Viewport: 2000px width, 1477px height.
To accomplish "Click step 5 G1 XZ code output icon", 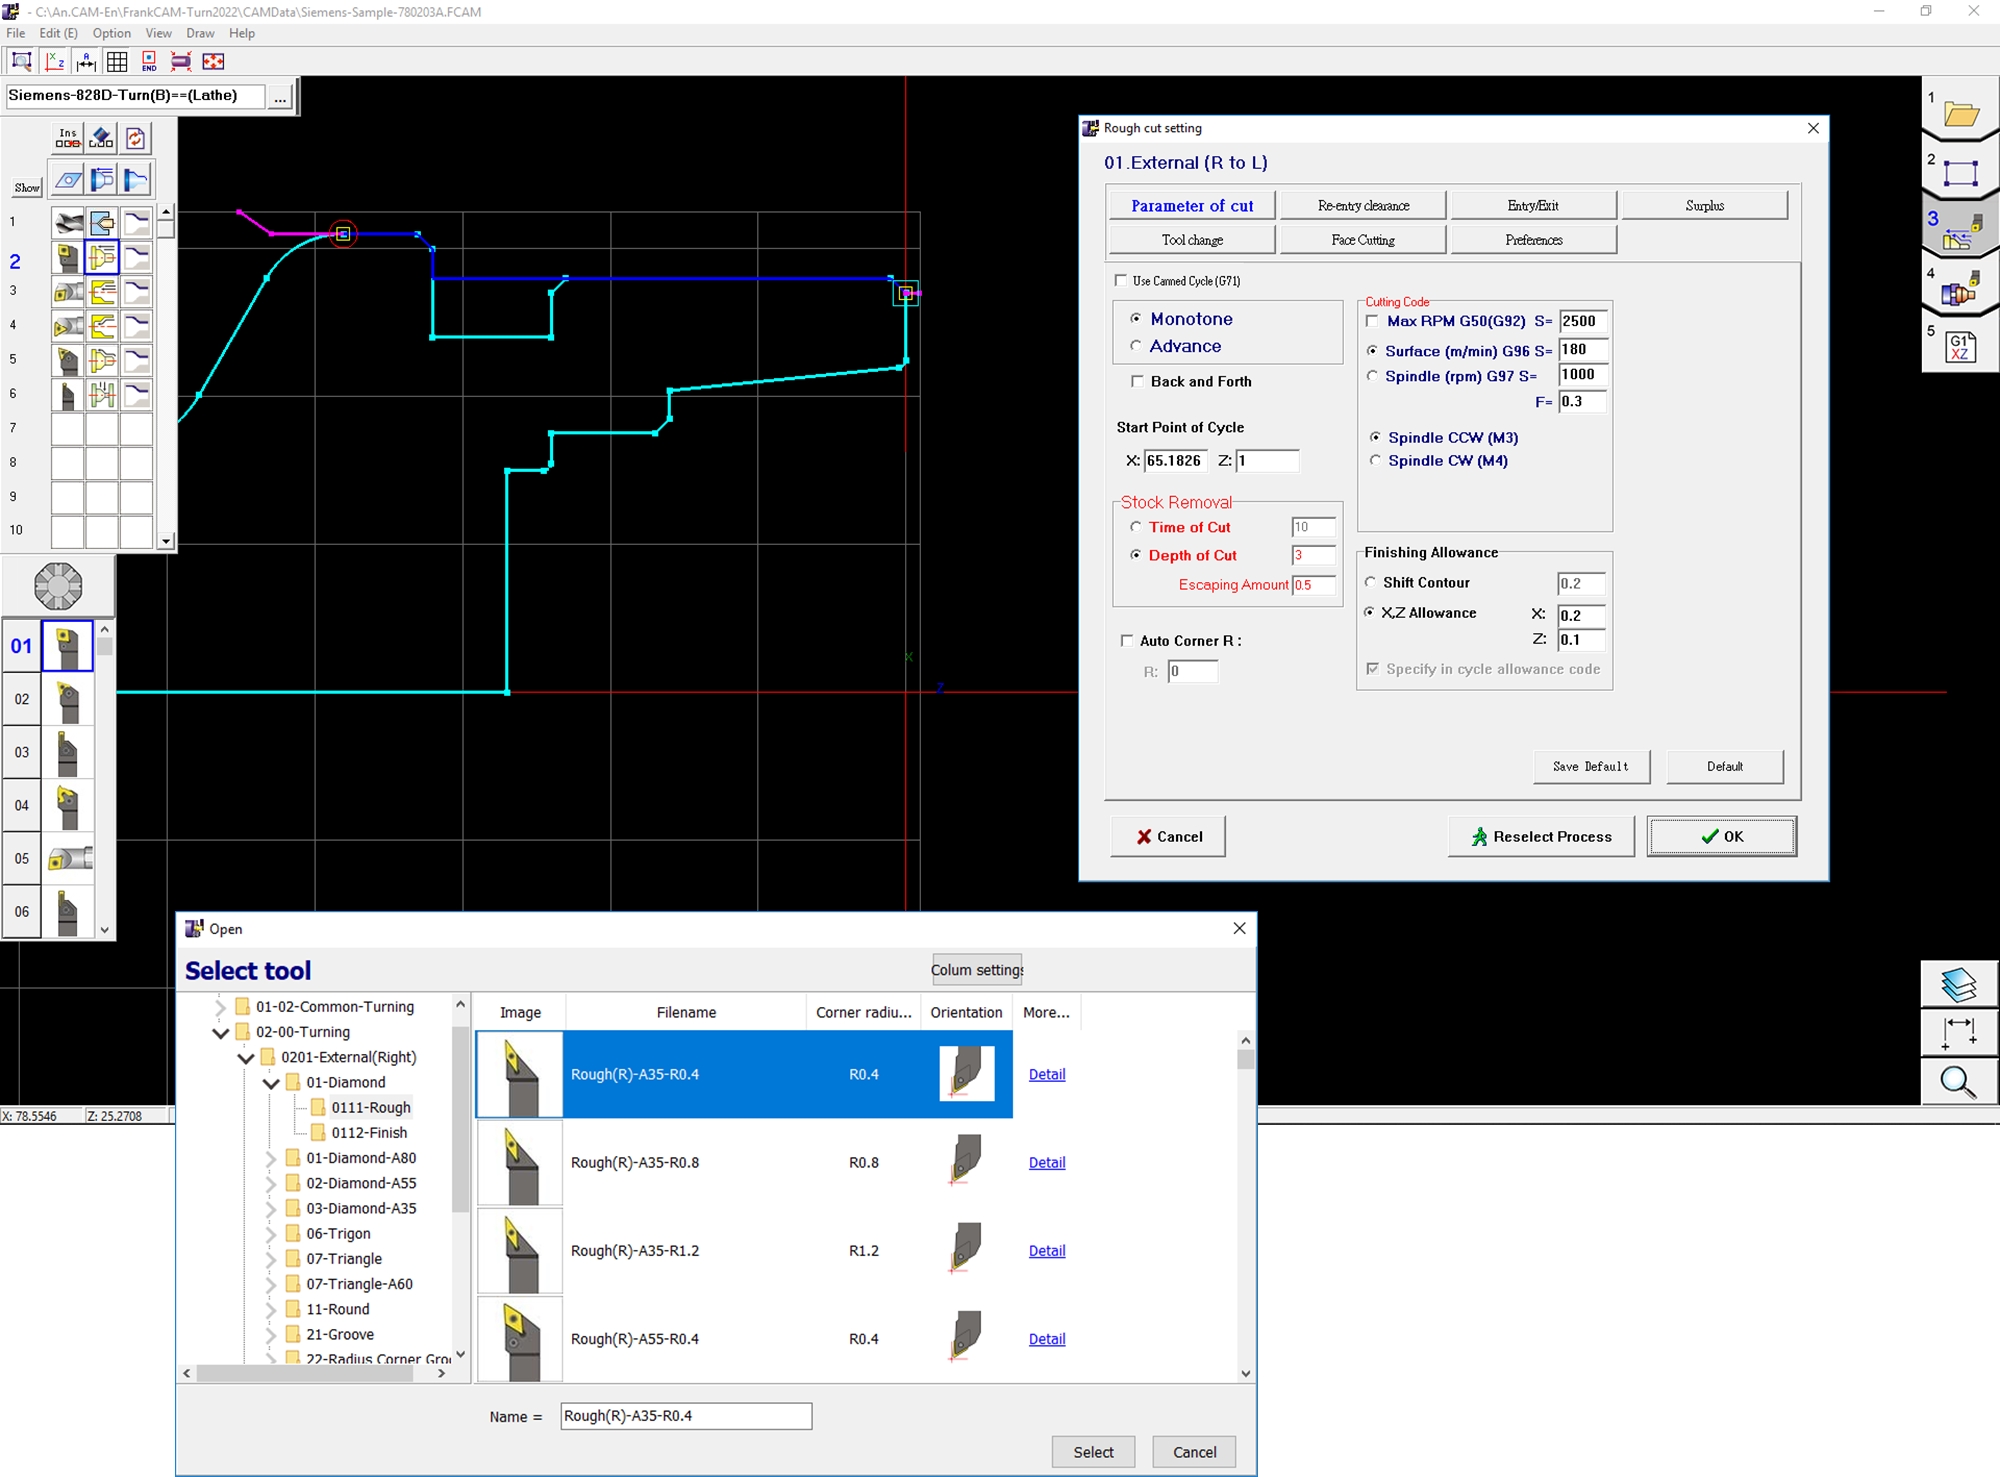I will [x=1959, y=347].
